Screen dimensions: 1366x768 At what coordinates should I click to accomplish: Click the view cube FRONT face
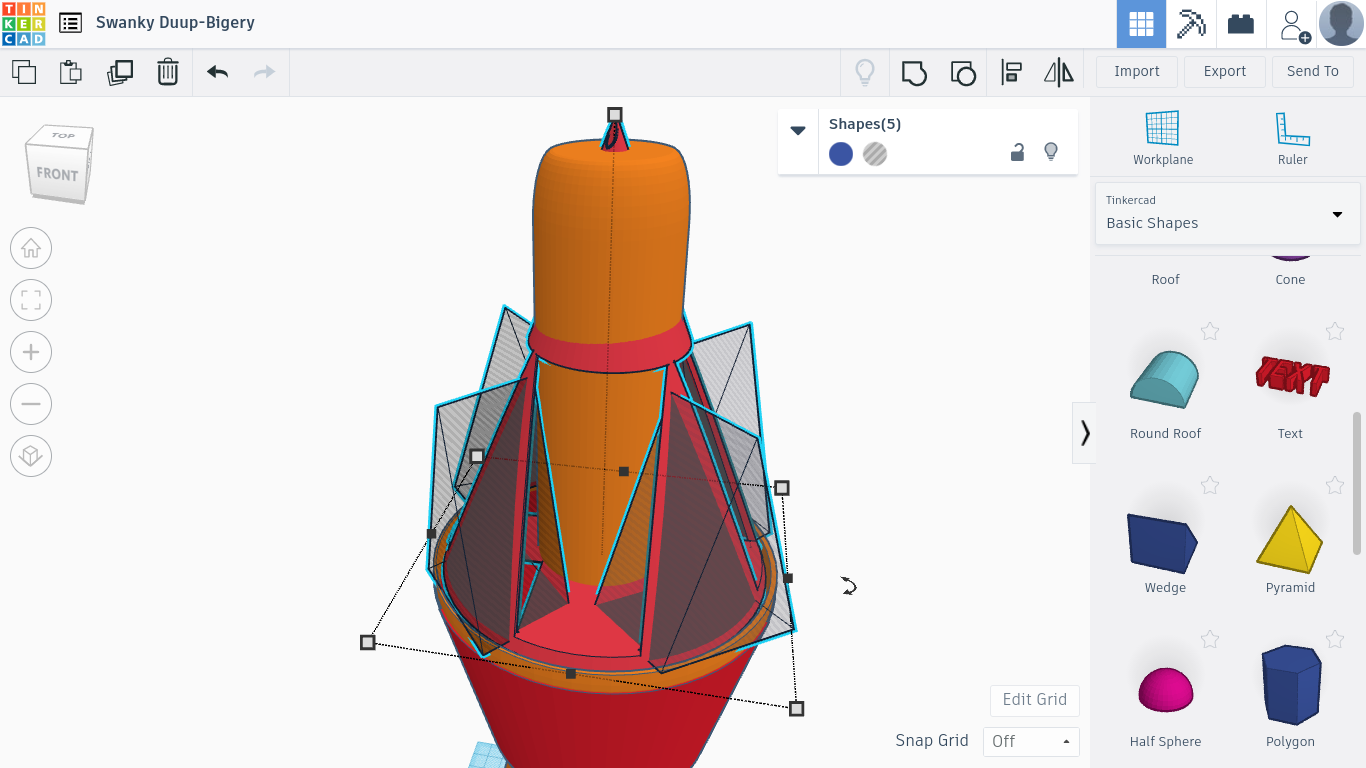tap(57, 174)
